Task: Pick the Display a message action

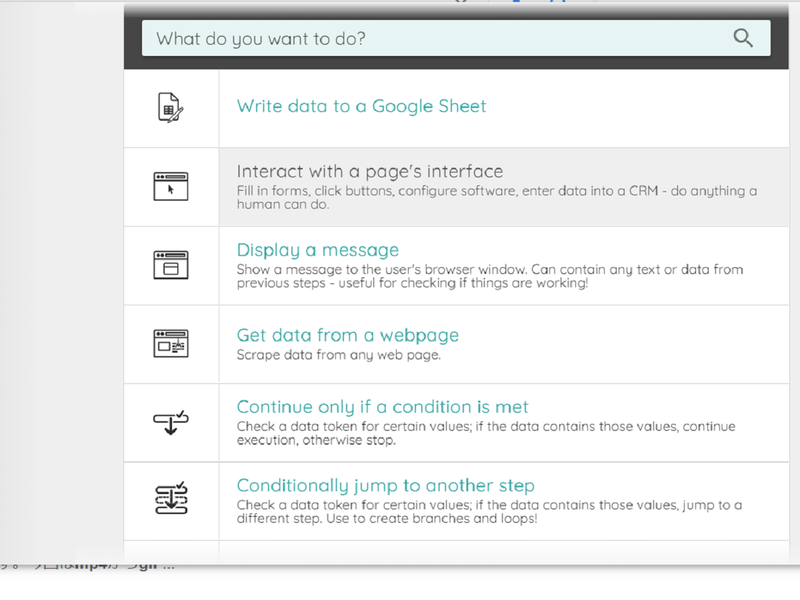Action: click(x=317, y=250)
